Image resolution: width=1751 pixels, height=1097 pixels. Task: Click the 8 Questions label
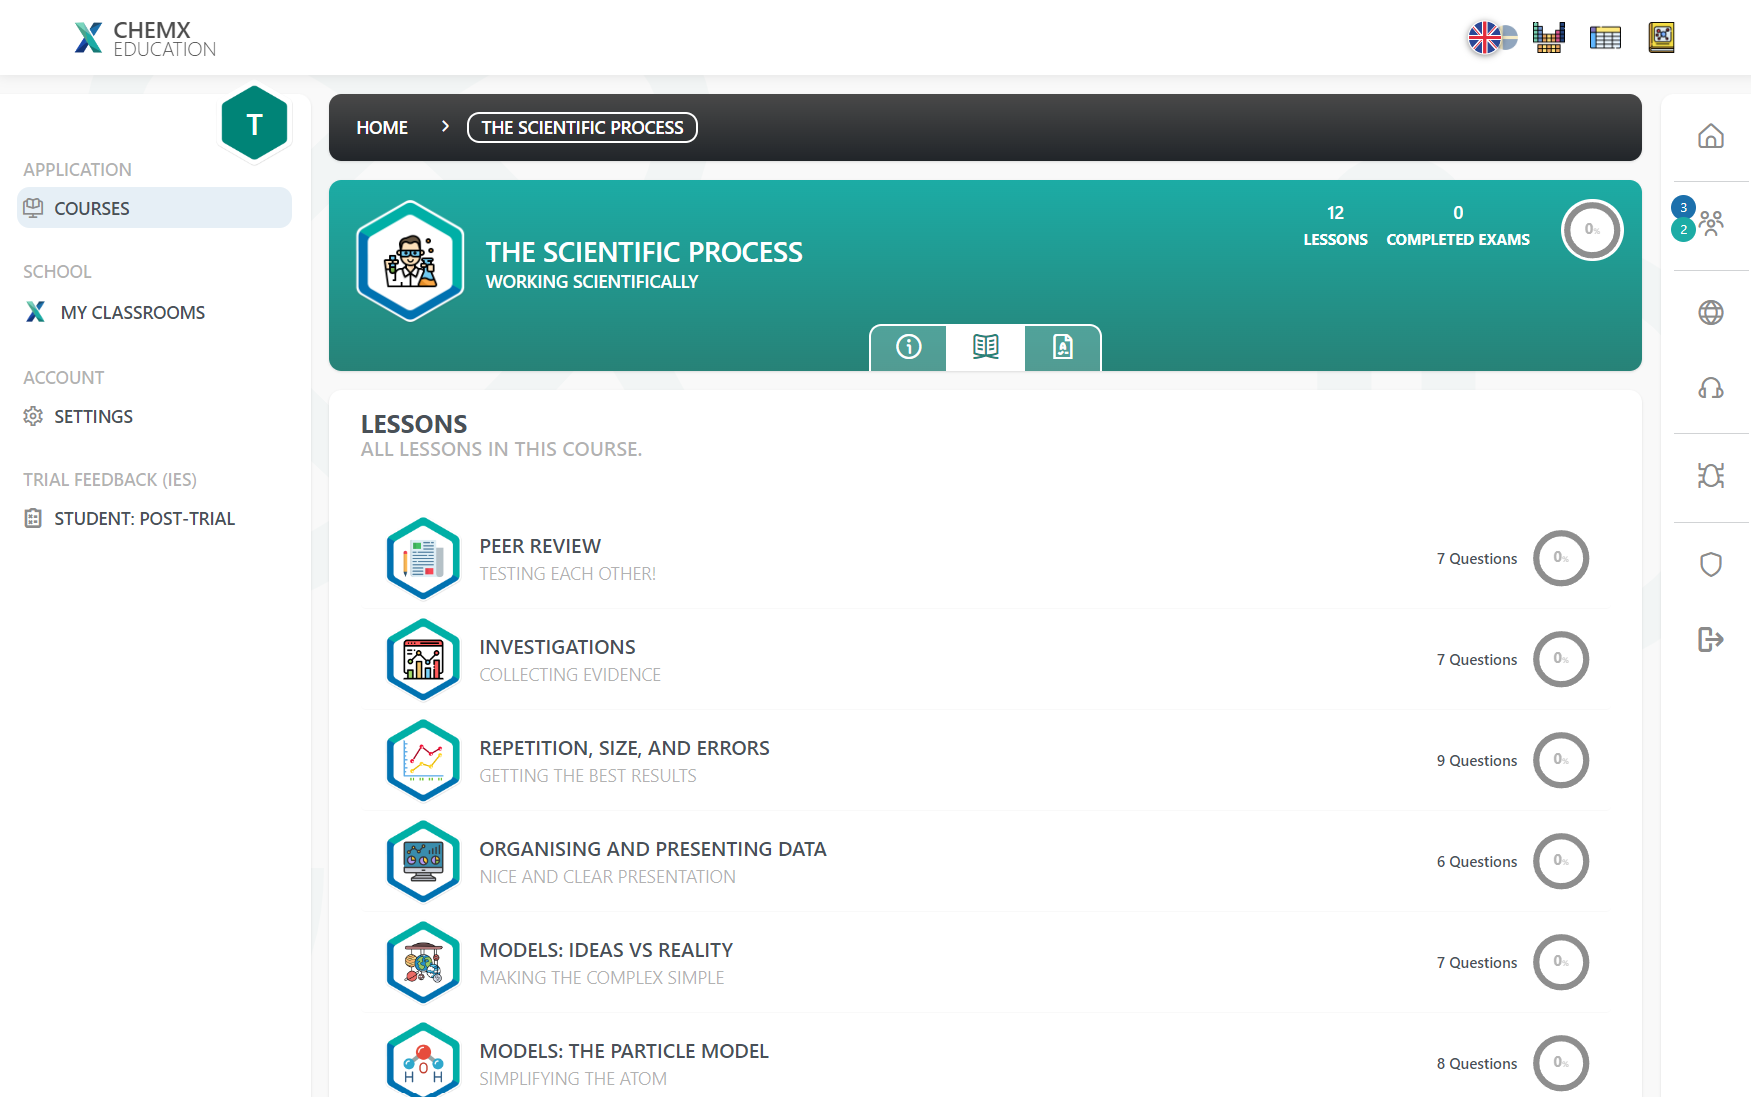1477,1064
